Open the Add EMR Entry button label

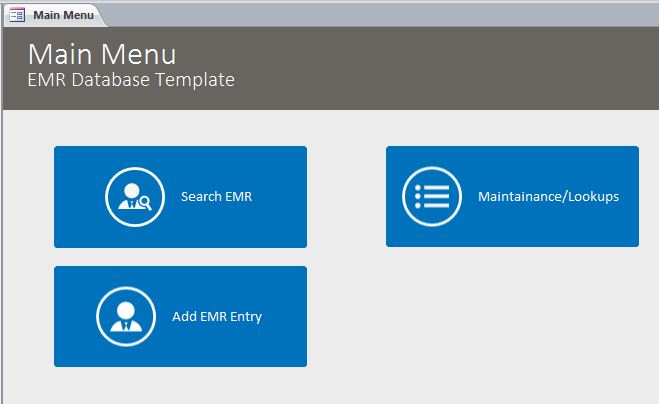click(x=217, y=316)
